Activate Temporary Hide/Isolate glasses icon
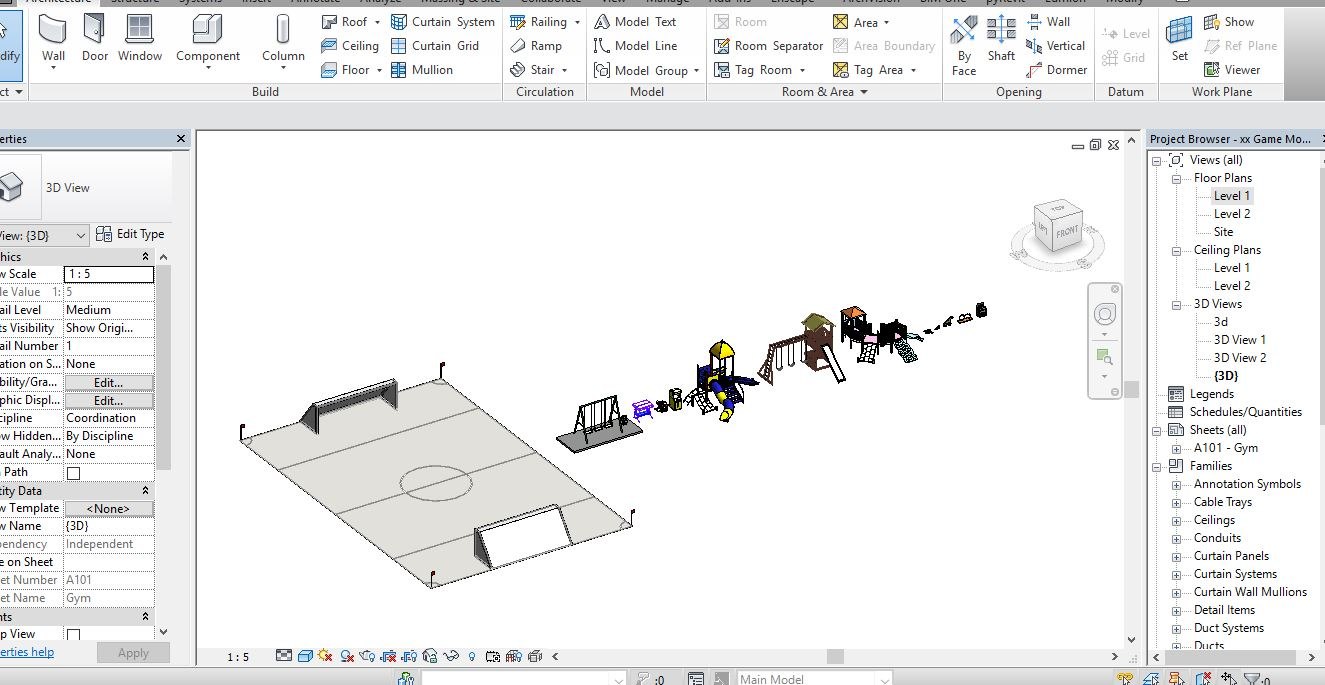Viewport: 1325px width, 685px height. (450, 655)
